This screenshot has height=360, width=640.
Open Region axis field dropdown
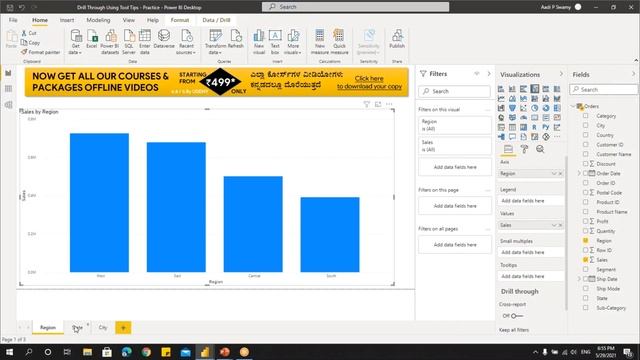click(554, 173)
